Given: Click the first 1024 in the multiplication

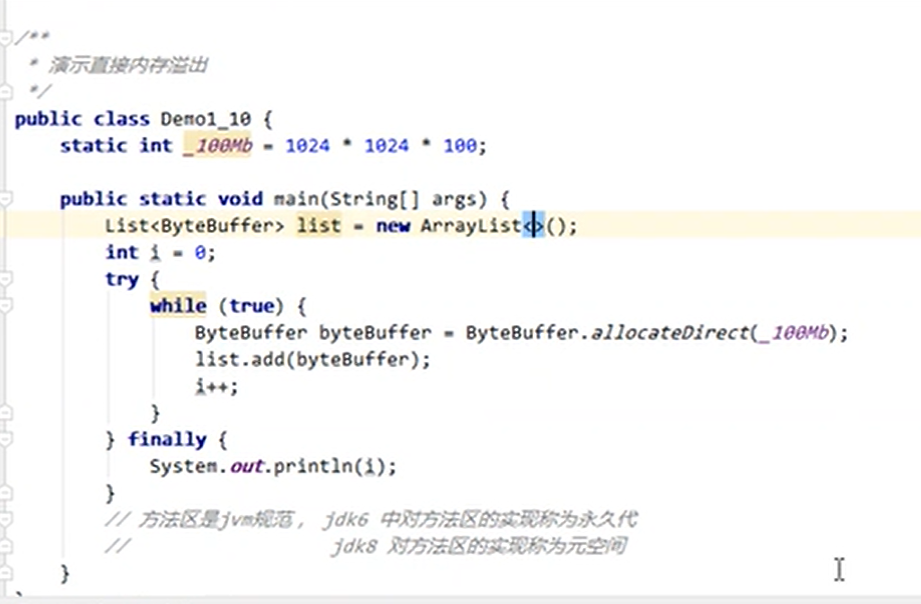Looking at the screenshot, I should pos(307,146).
